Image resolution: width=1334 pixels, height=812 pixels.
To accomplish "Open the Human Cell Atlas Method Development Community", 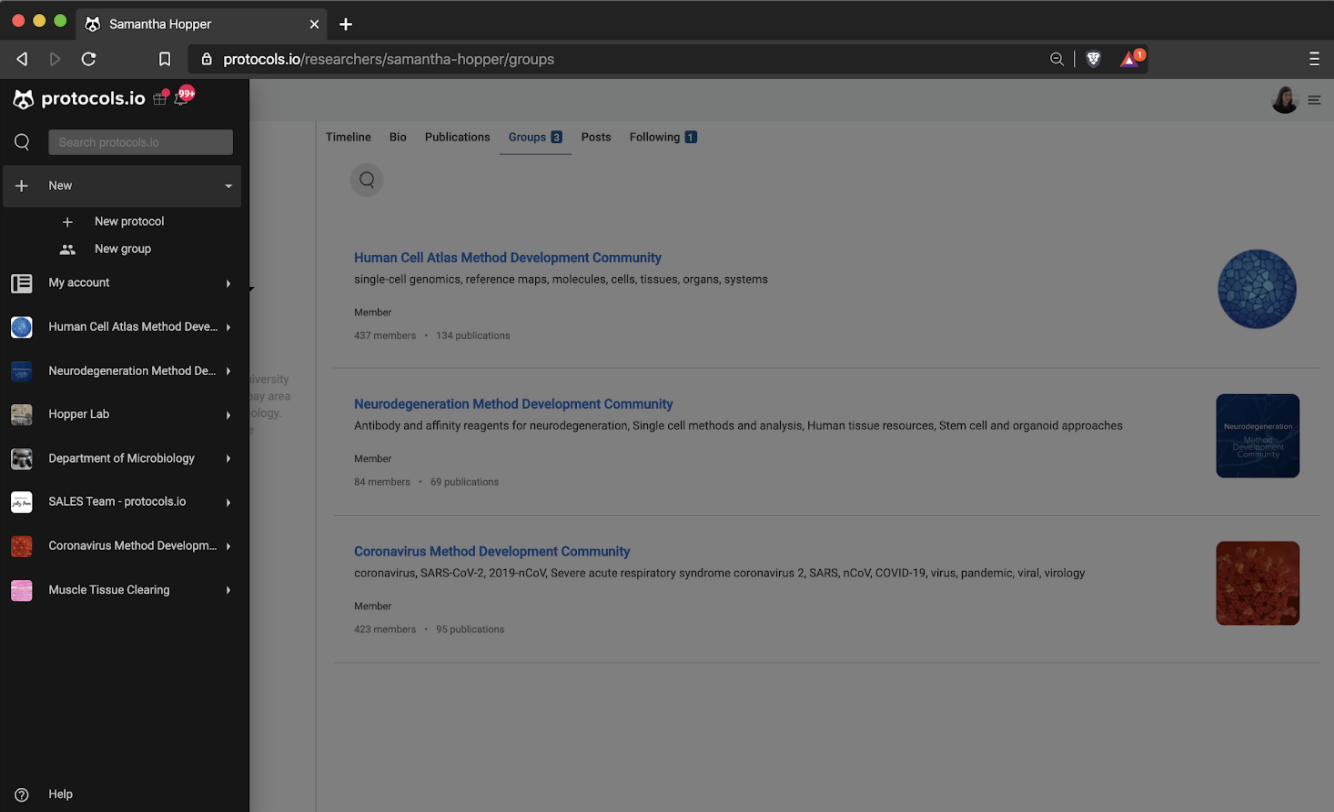I will click(x=508, y=257).
